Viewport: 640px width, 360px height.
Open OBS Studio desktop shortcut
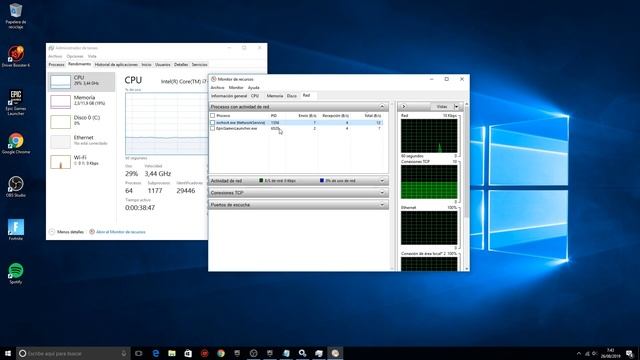coord(16,187)
